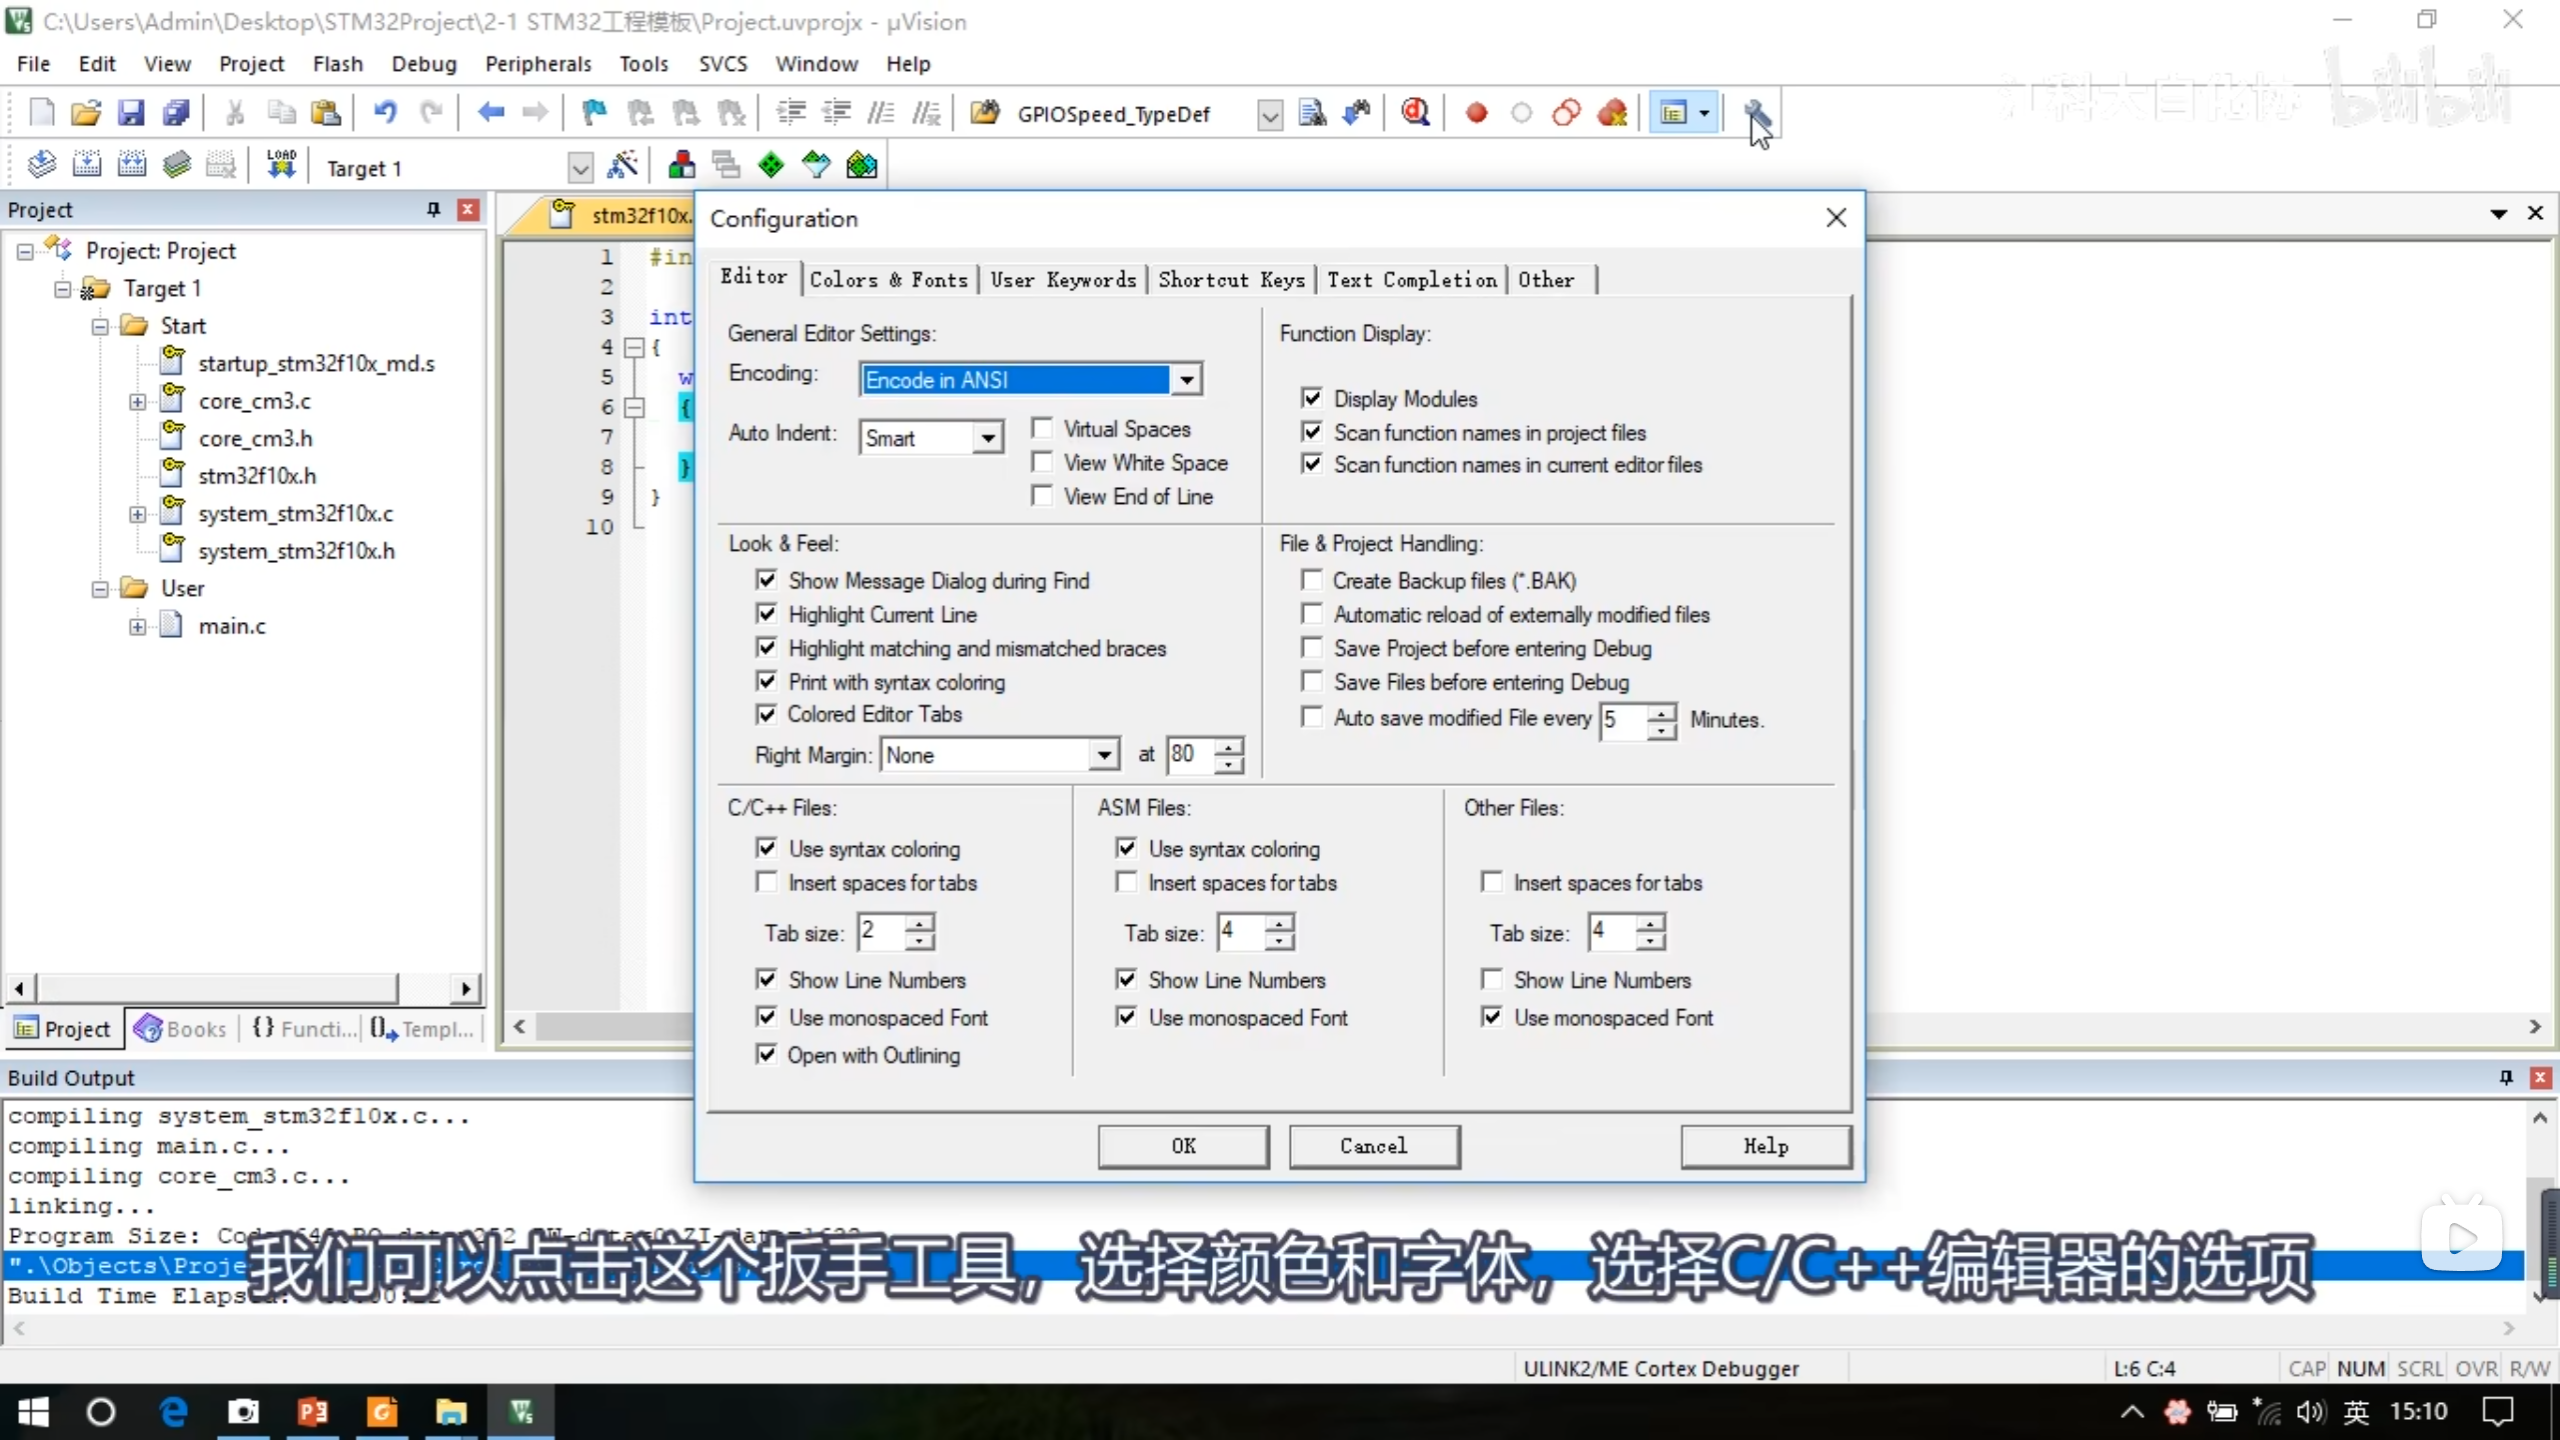The width and height of the screenshot is (2560, 1440).
Task: Expand the Right Margin dropdown
Action: point(1103,755)
